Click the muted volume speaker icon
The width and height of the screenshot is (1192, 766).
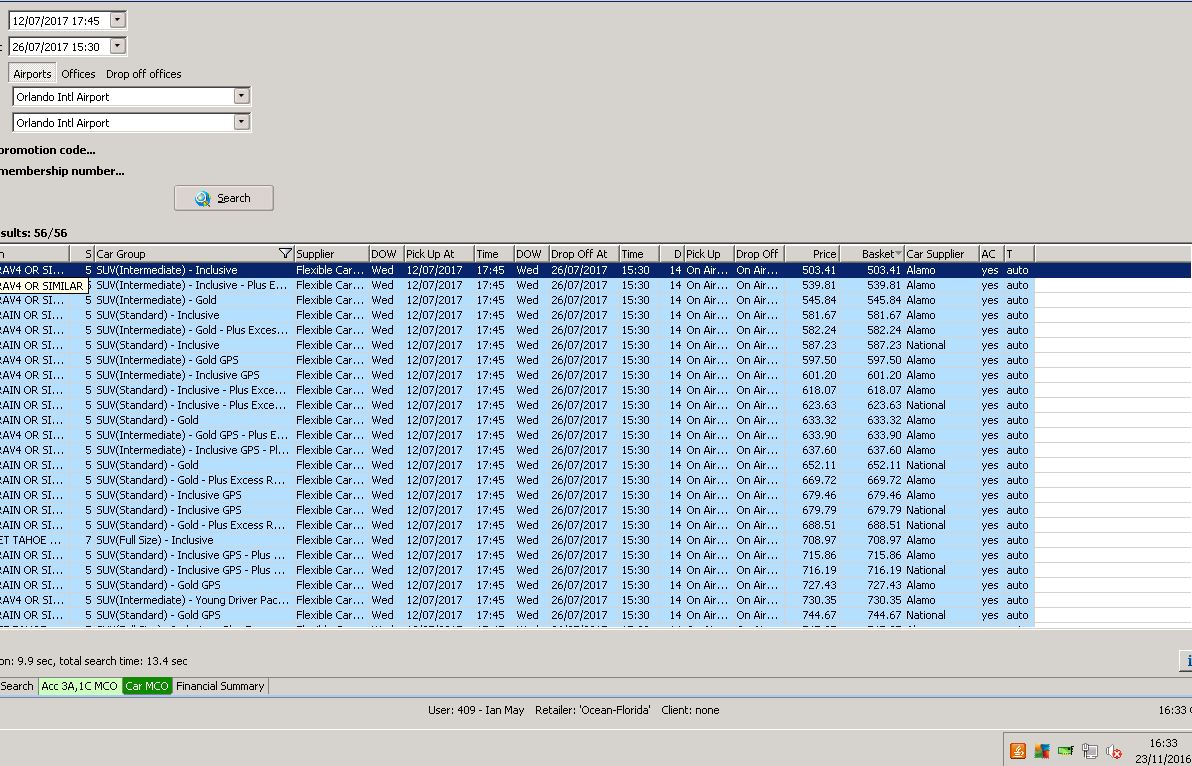tap(1114, 751)
